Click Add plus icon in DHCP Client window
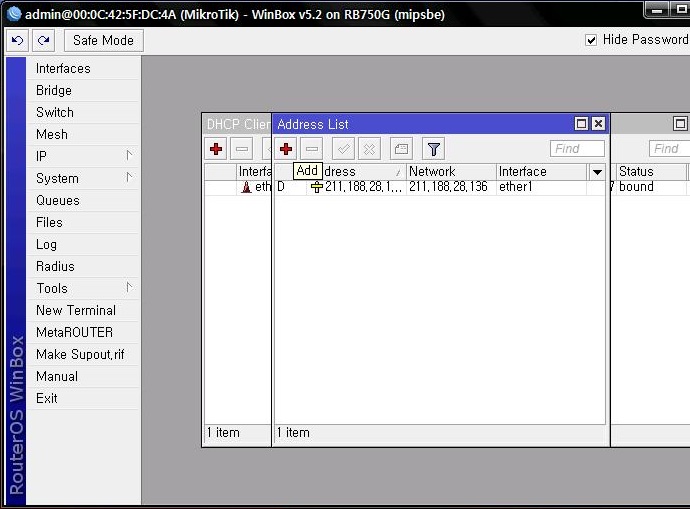Screen dimensions: 690x509 (216, 149)
